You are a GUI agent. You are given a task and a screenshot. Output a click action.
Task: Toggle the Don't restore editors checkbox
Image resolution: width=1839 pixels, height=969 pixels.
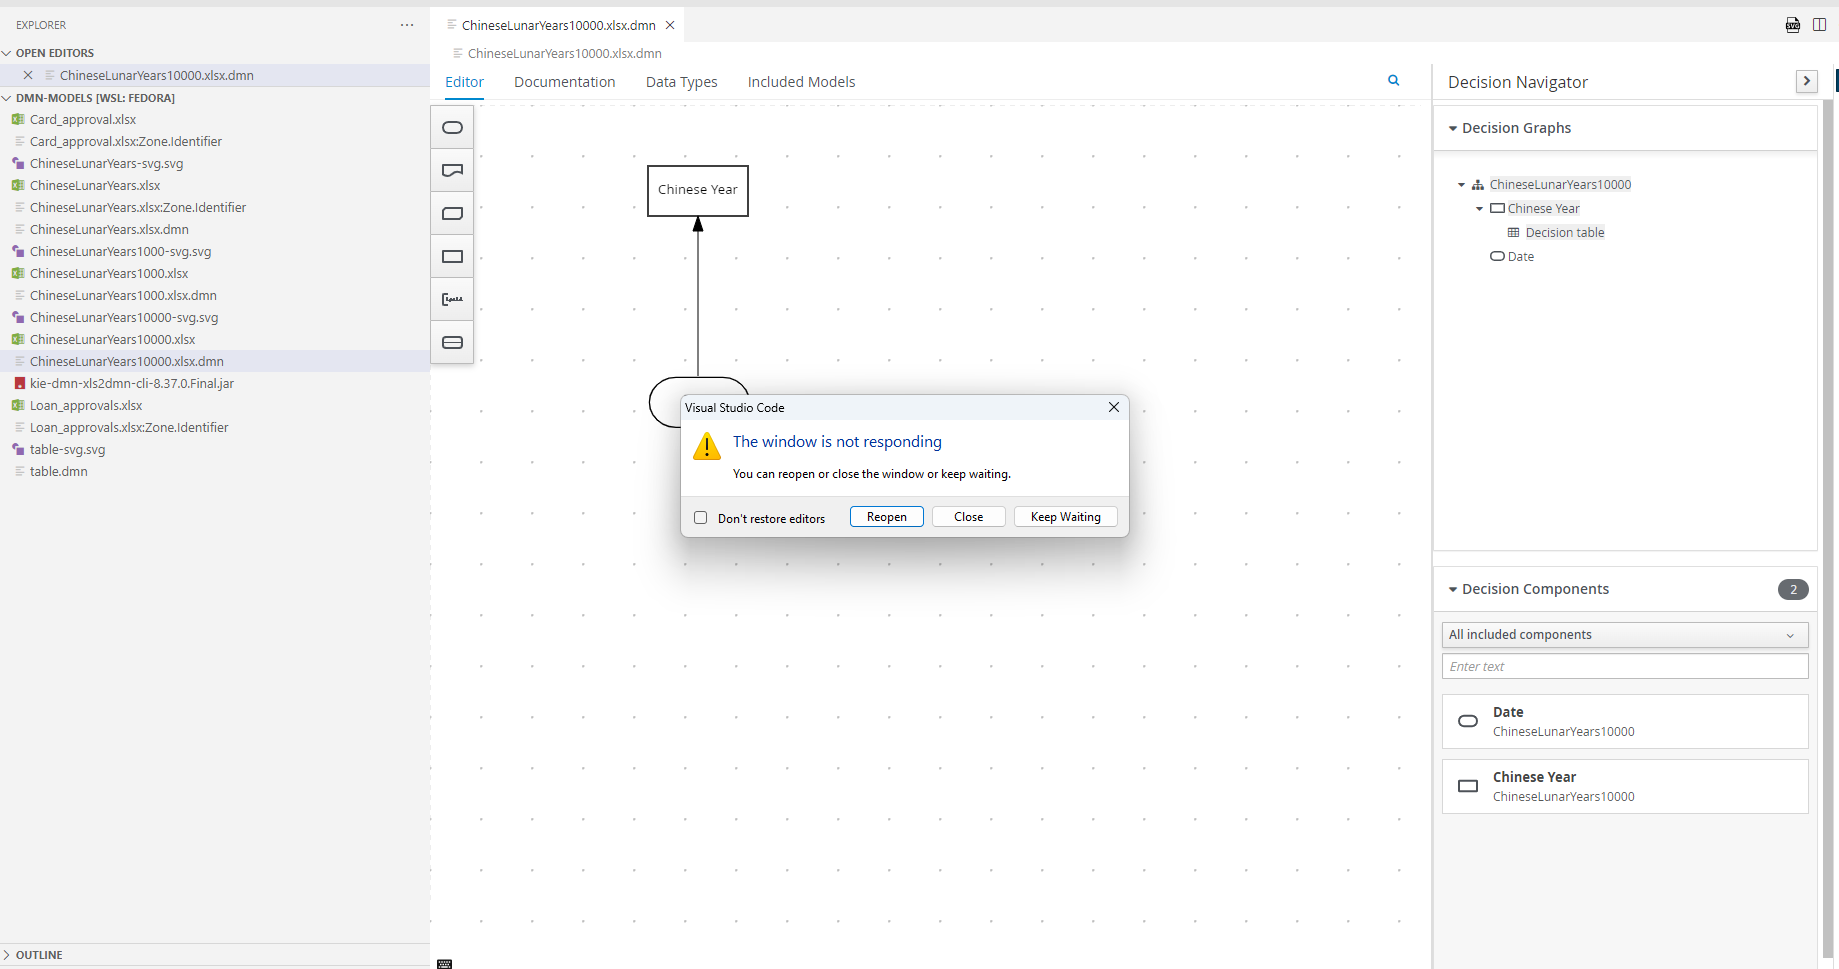click(x=701, y=518)
